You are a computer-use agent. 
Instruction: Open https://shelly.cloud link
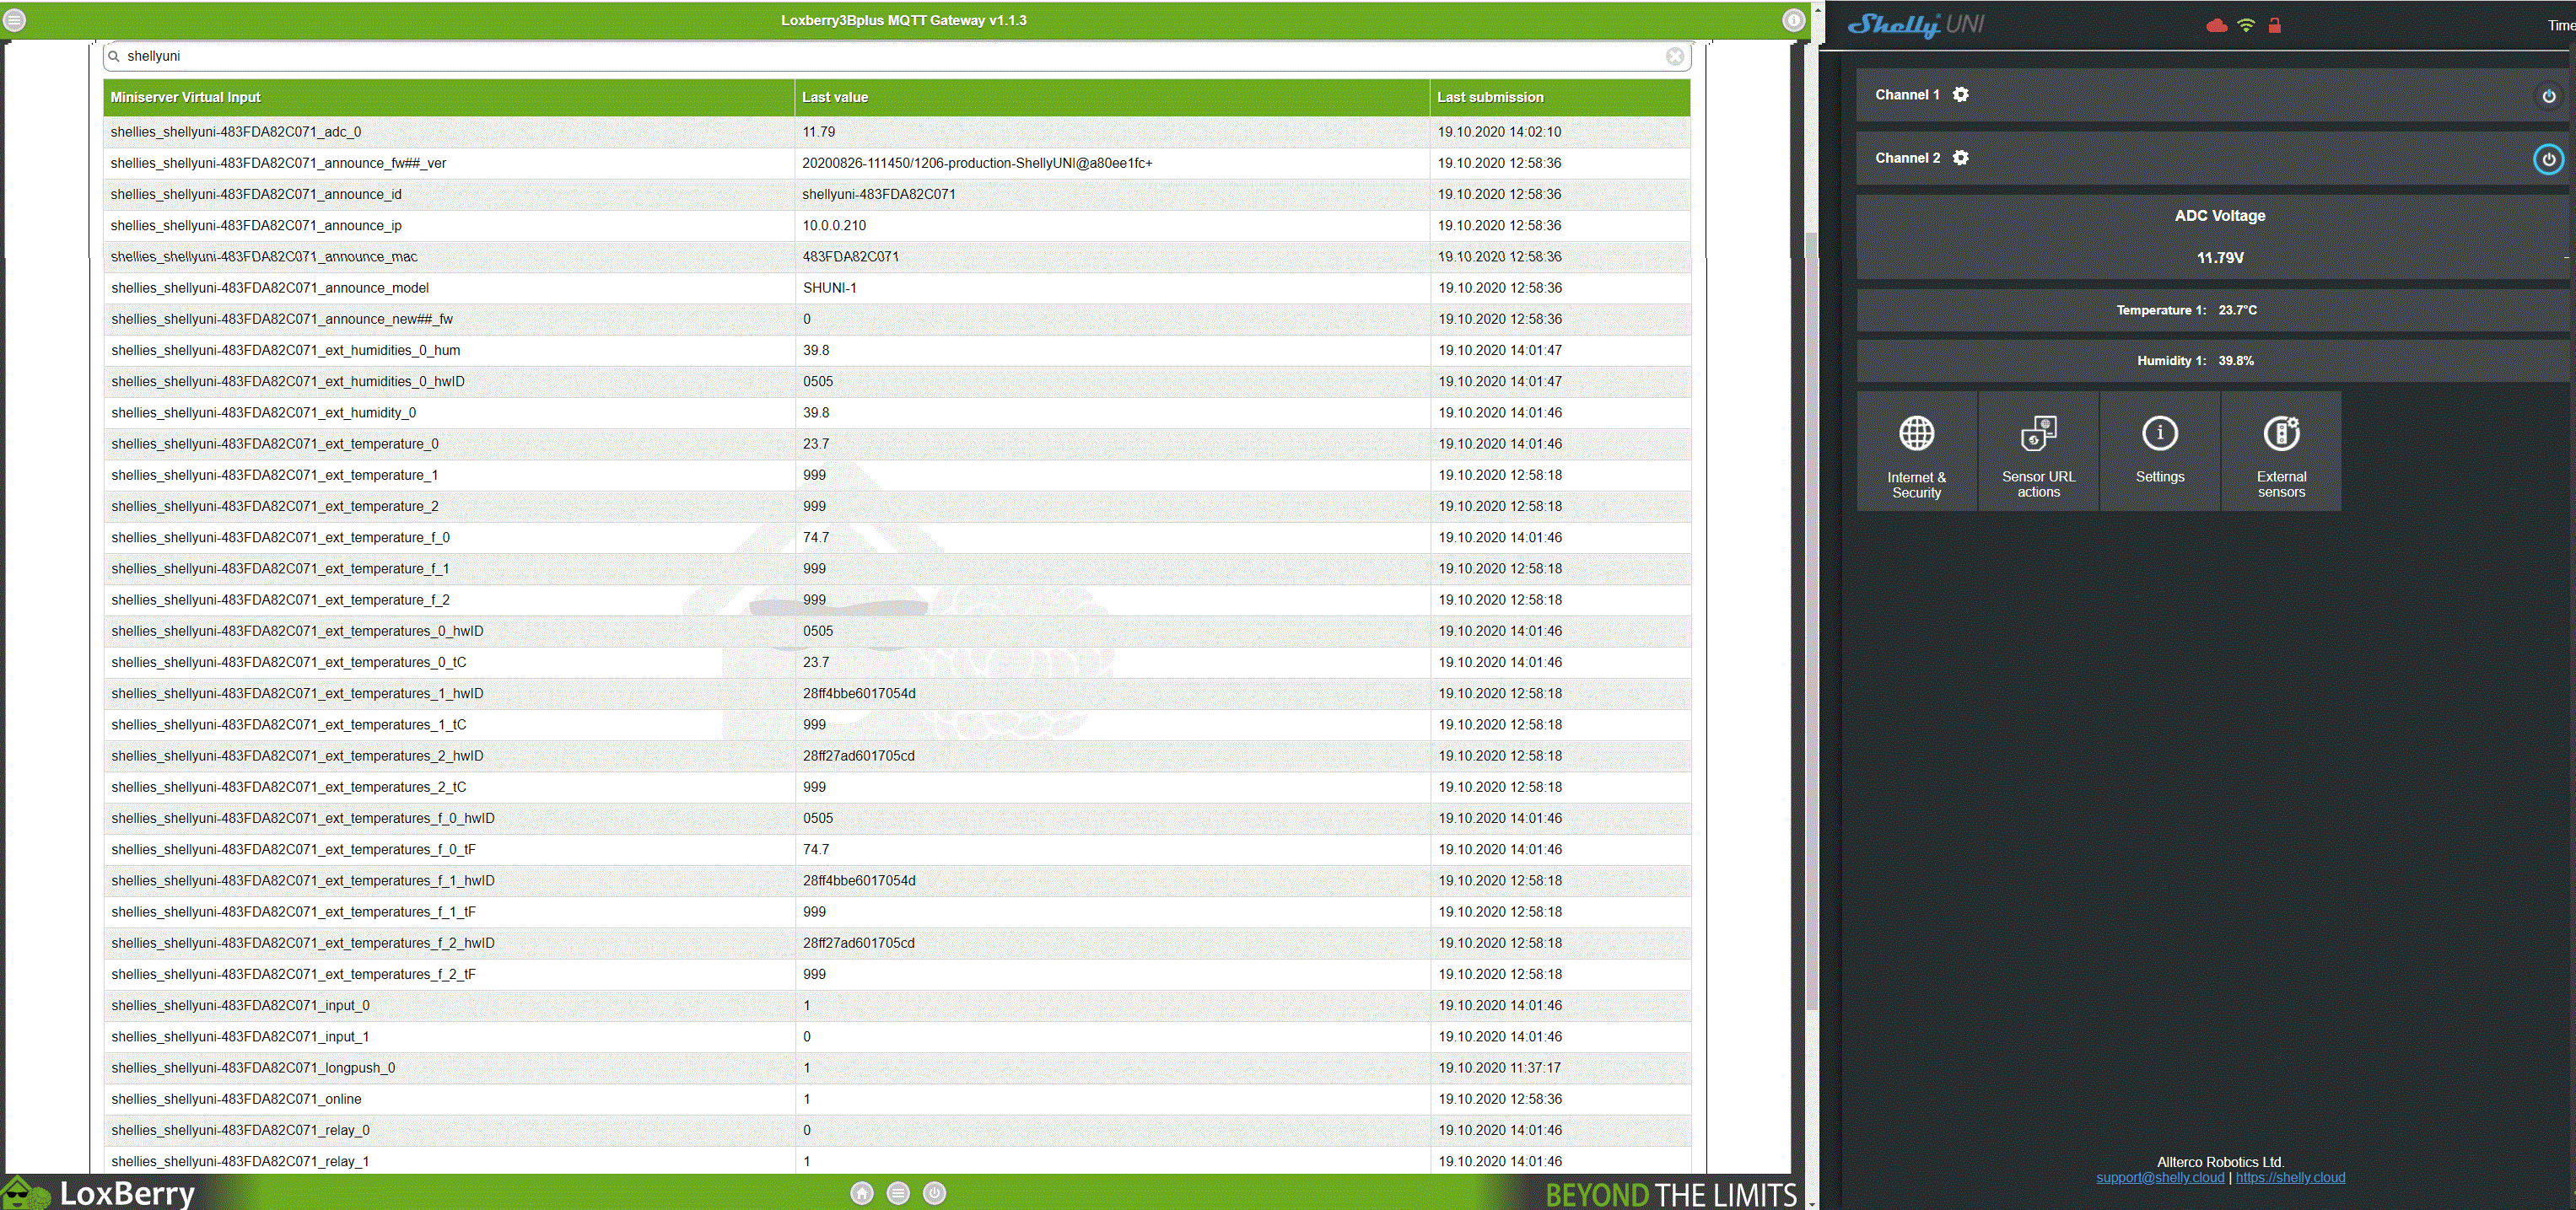click(x=2290, y=1177)
